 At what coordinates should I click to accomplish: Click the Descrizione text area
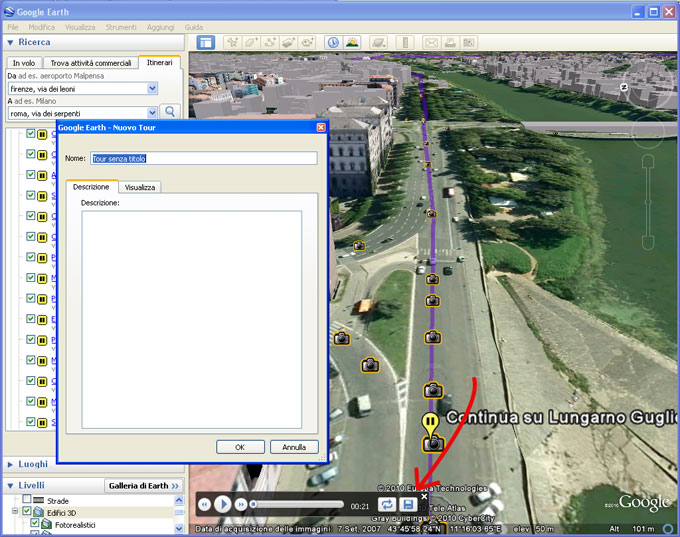pos(192,320)
